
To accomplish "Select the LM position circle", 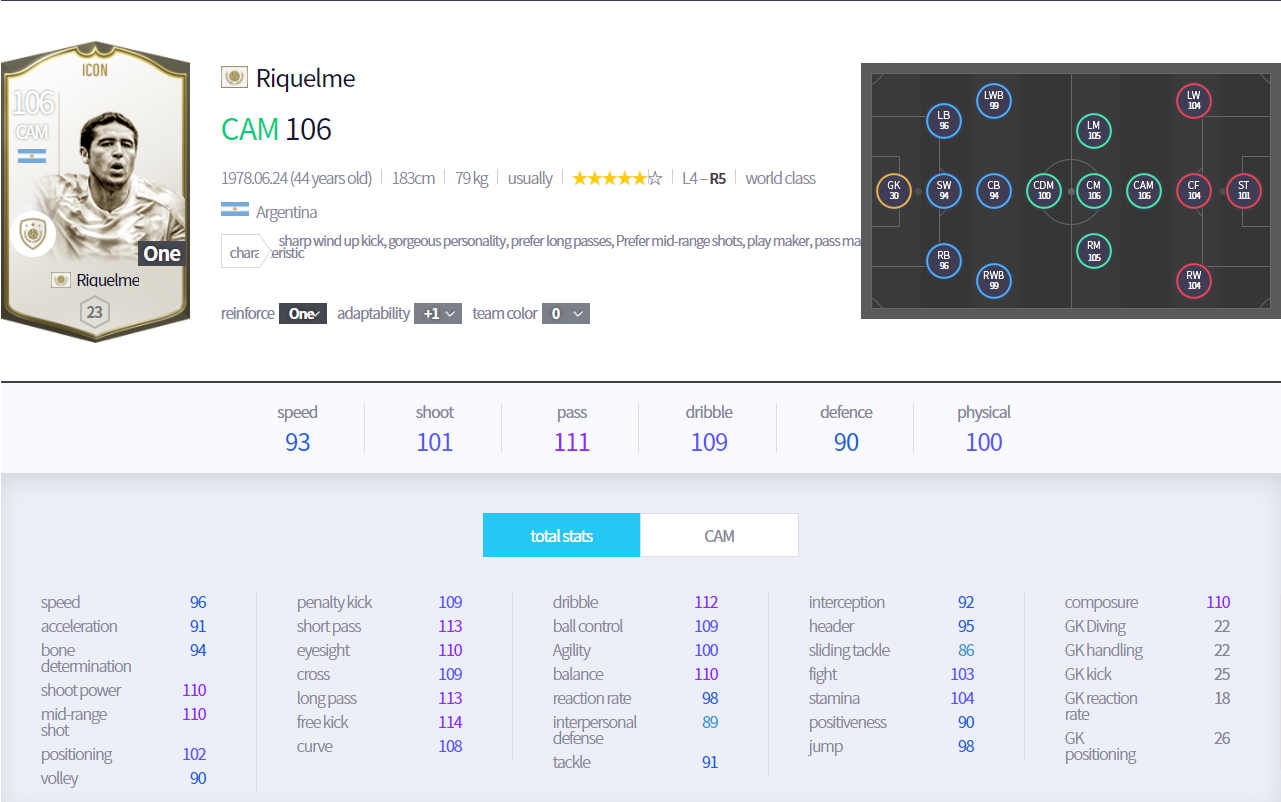I will (1093, 130).
